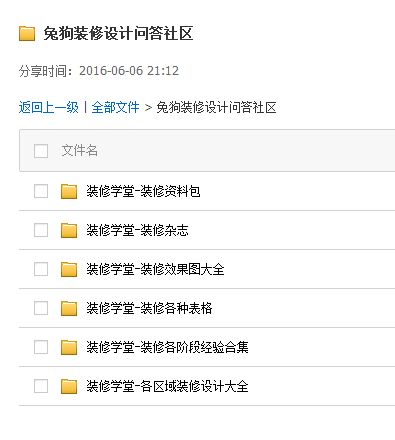Check the box for 装修学堂-装修杂志
395x440 pixels.
[x=41, y=230]
